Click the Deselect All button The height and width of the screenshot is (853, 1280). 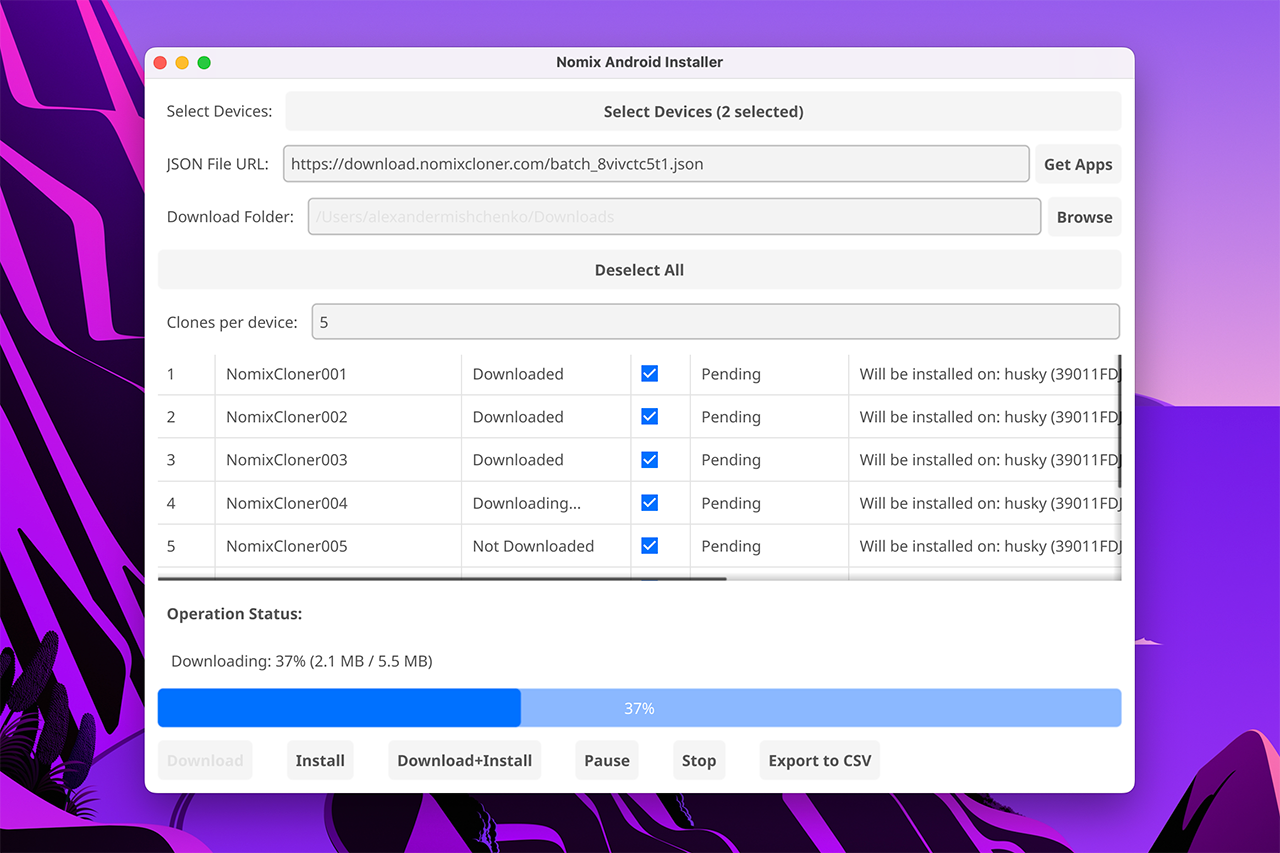(639, 270)
